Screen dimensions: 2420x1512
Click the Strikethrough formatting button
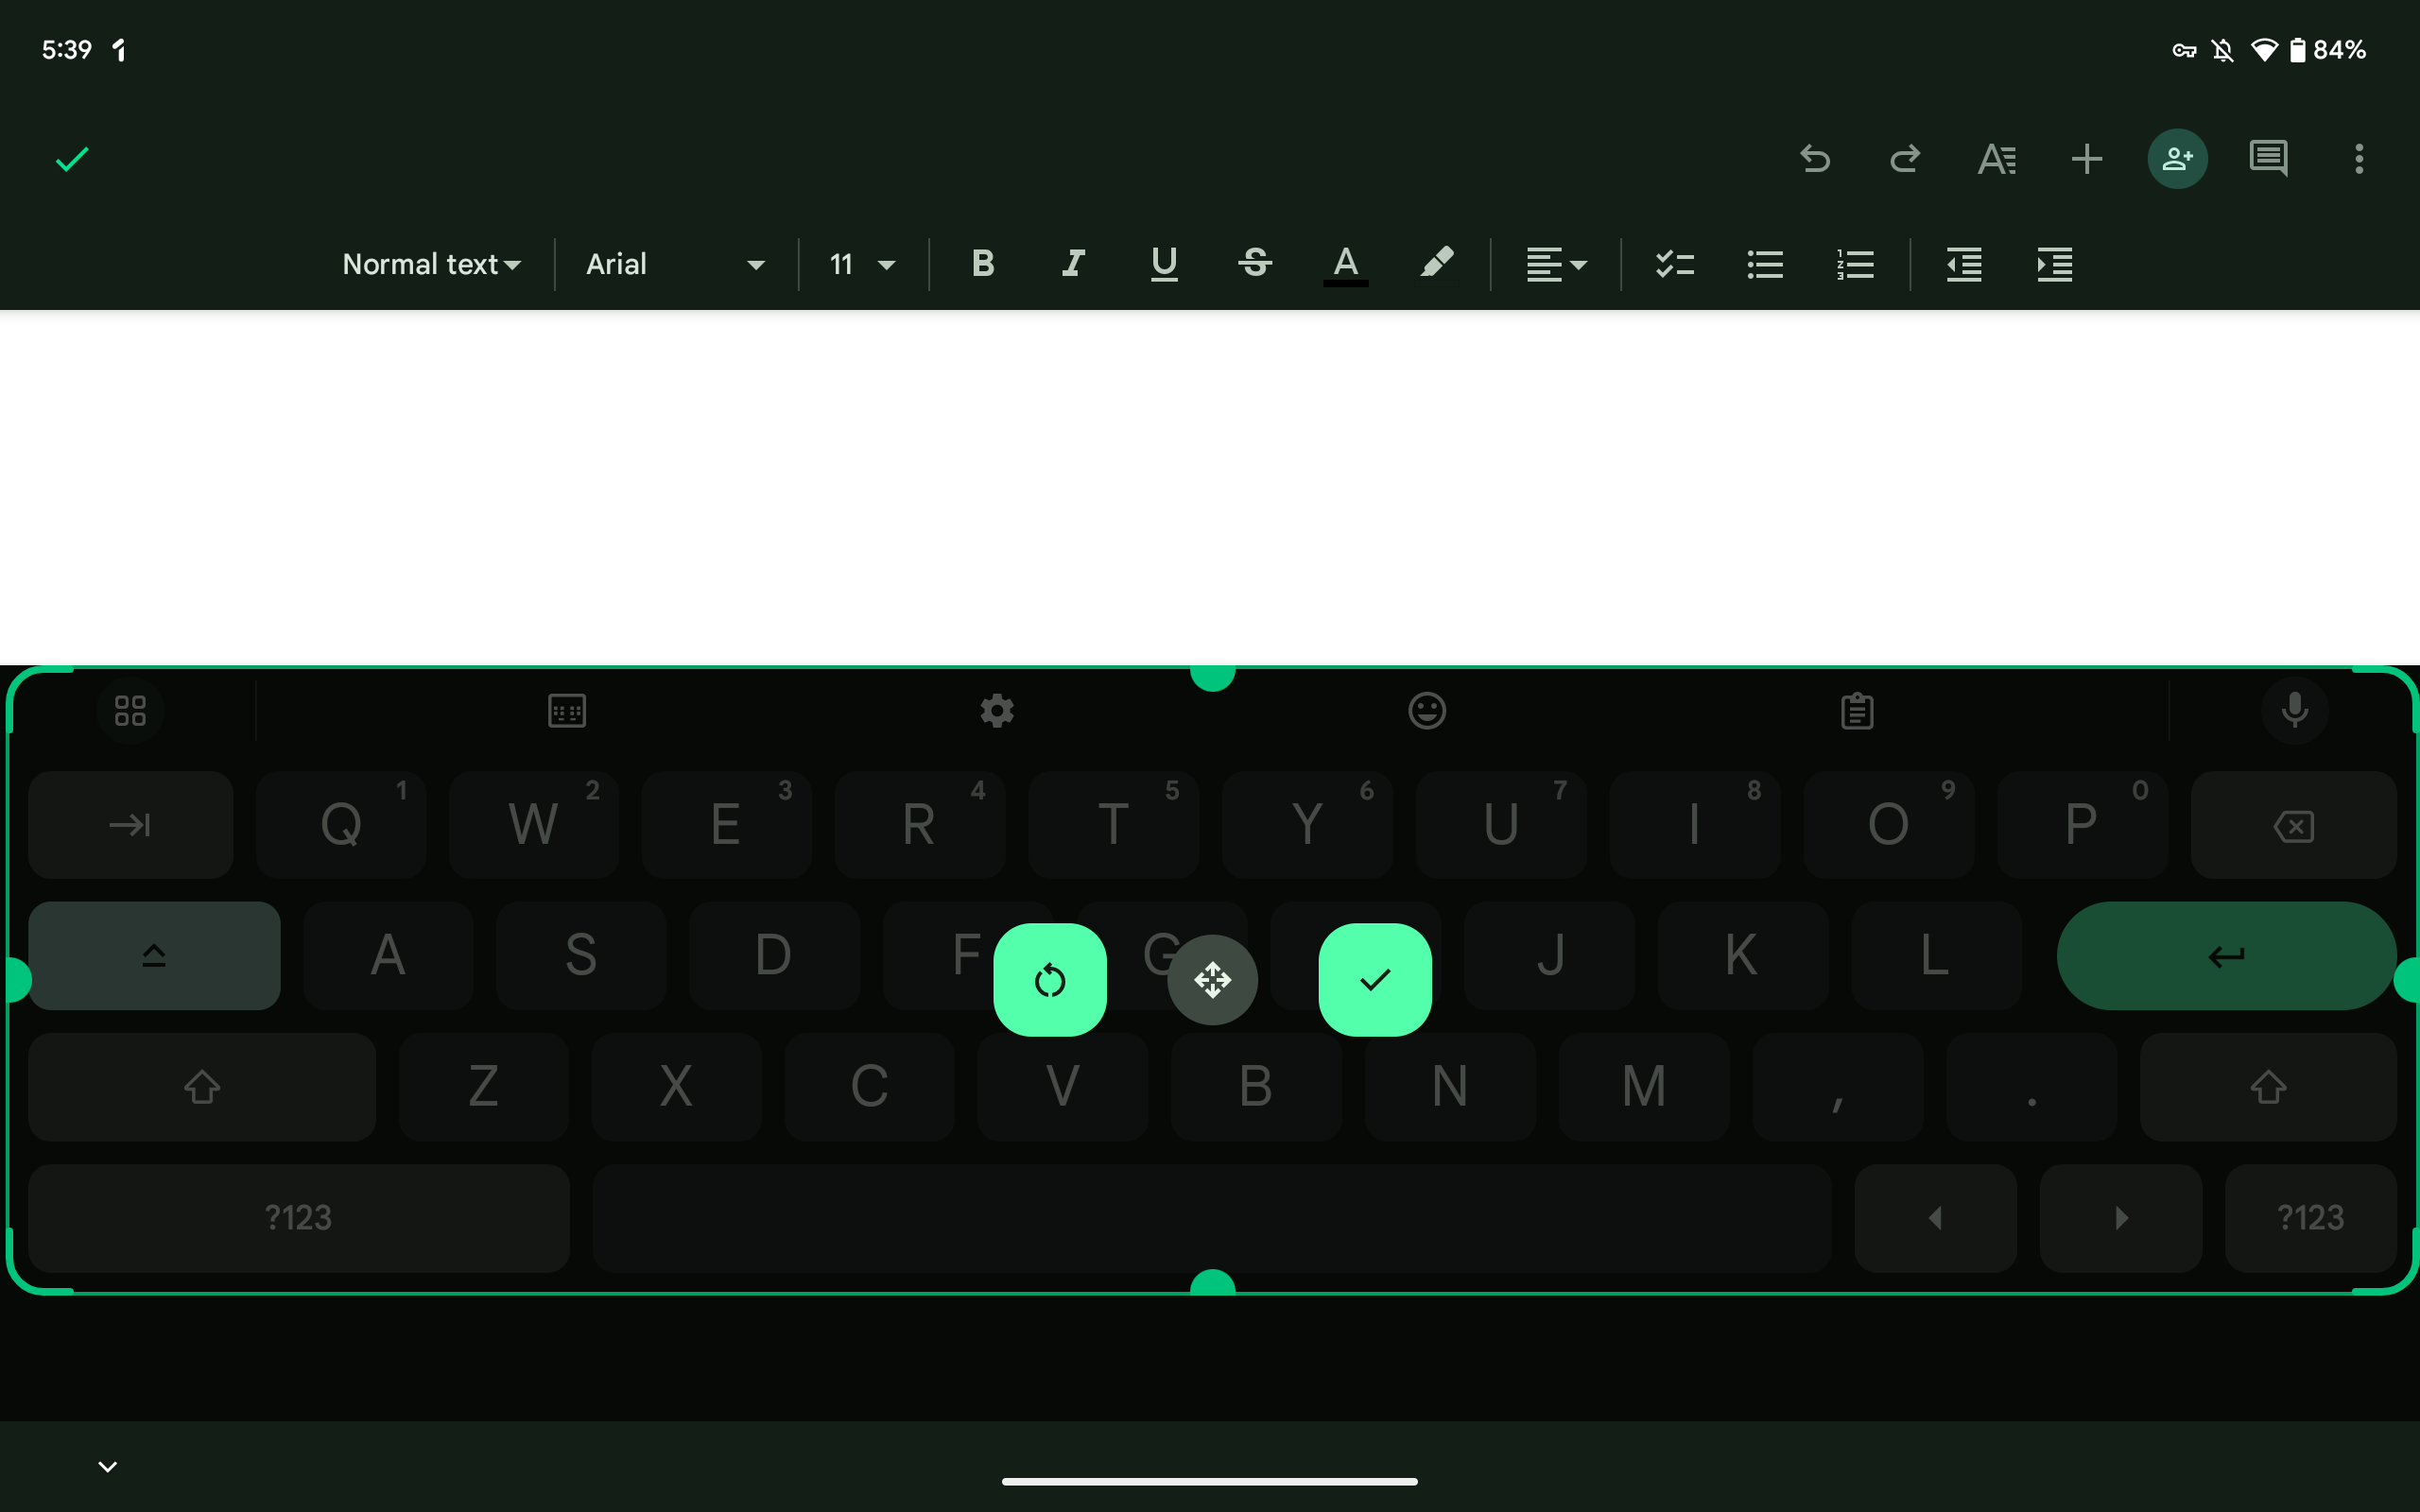[1254, 263]
